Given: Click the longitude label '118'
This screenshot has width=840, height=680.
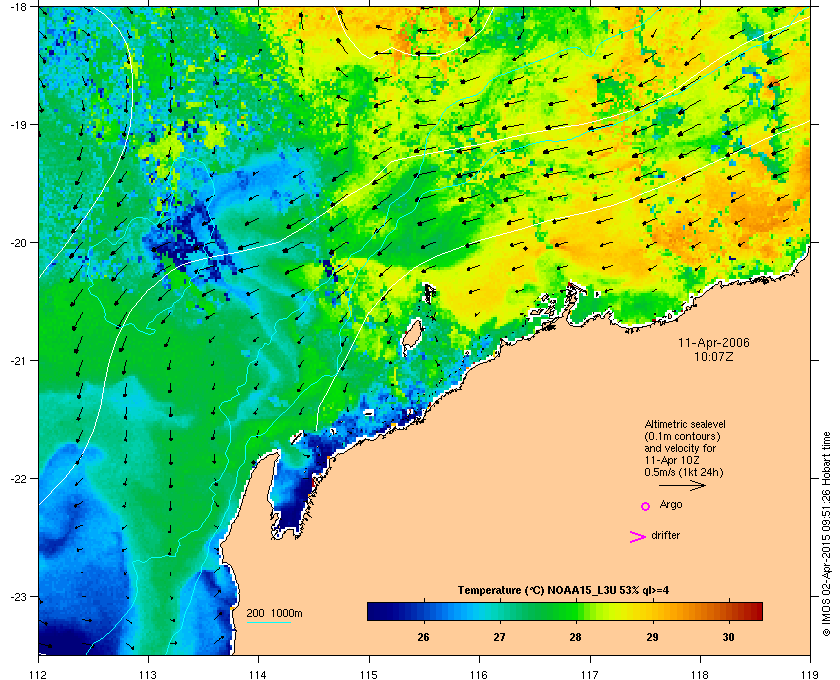Looking at the screenshot, I should [700, 675].
